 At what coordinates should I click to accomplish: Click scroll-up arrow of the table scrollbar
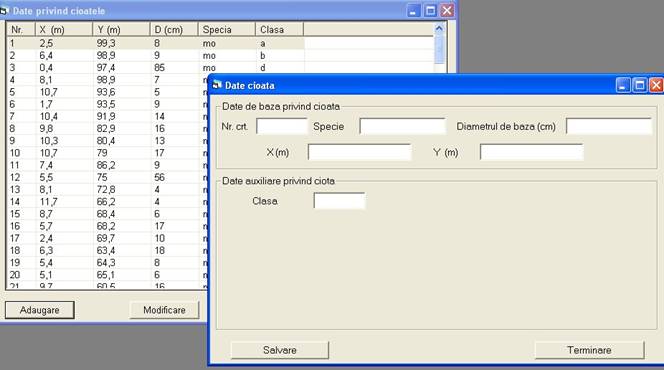click(439, 29)
